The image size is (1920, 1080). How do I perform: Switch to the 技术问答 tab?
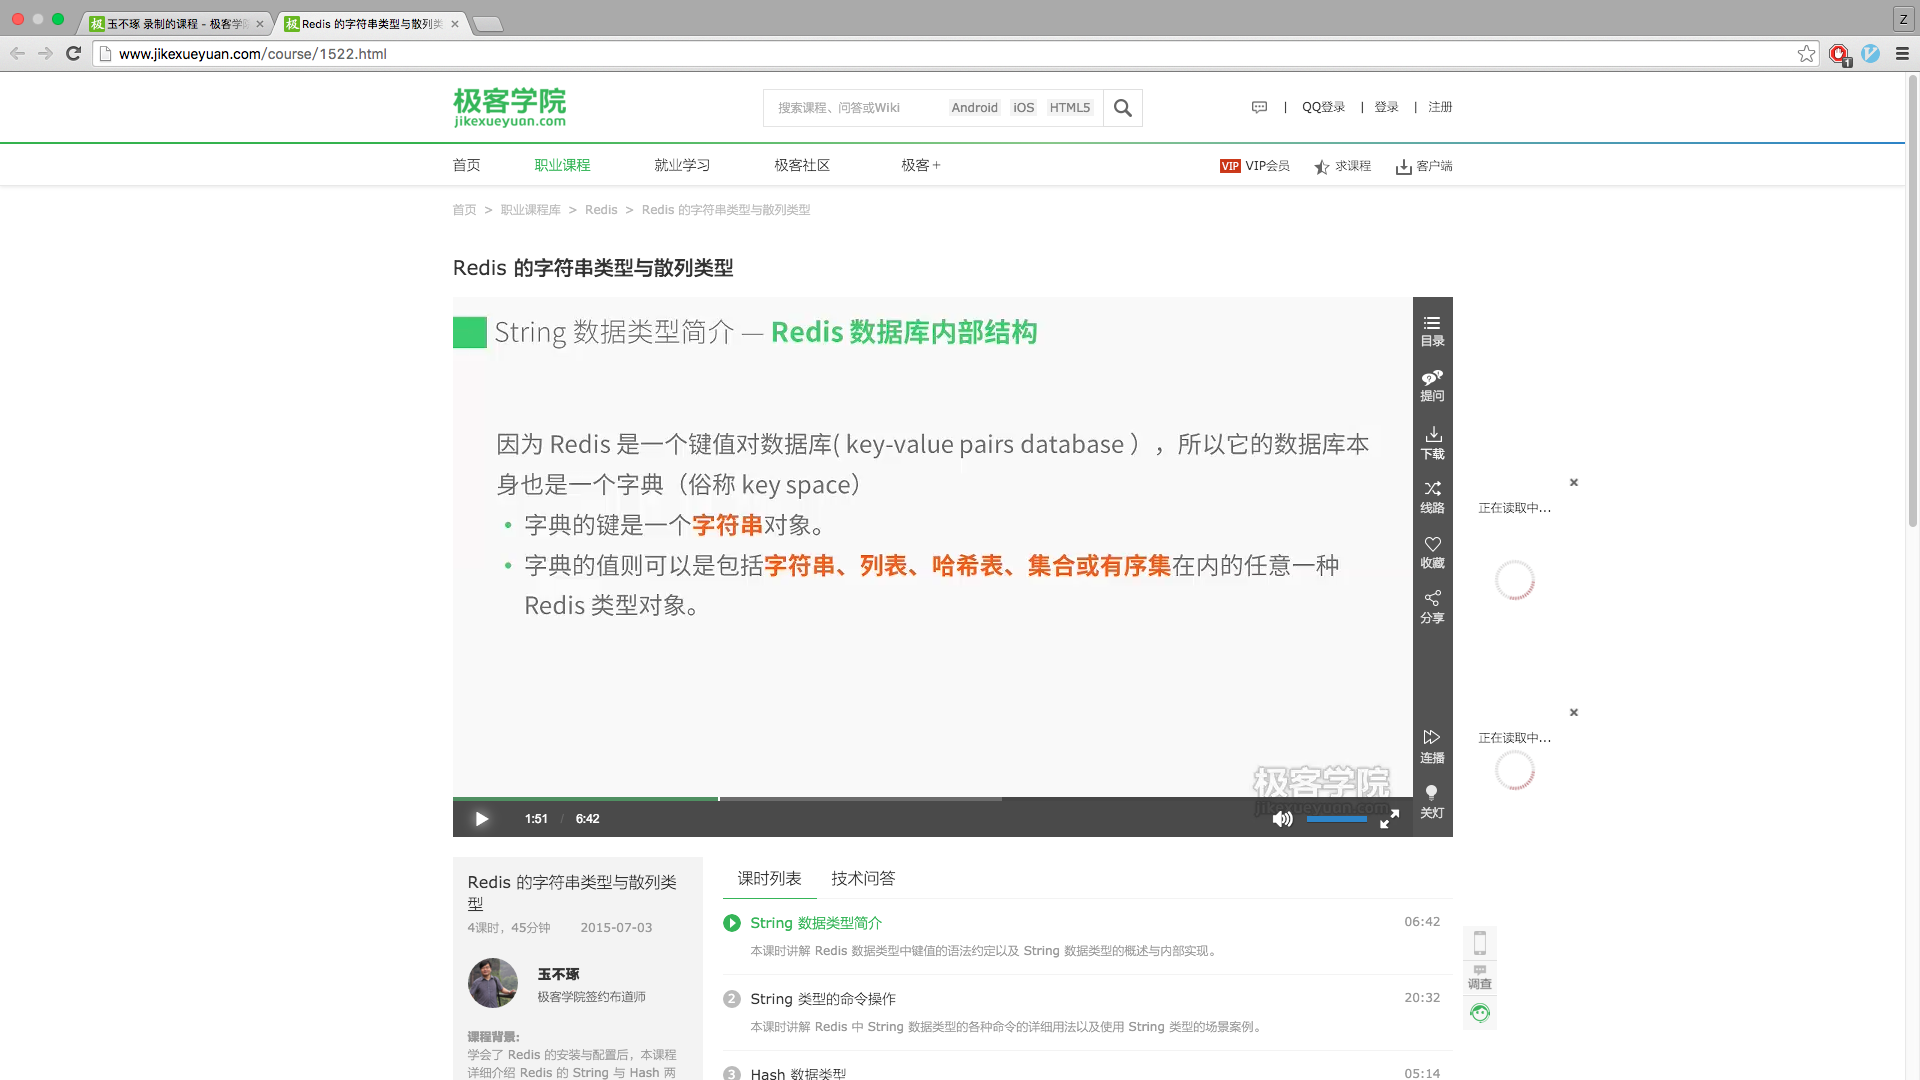pos(863,878)
